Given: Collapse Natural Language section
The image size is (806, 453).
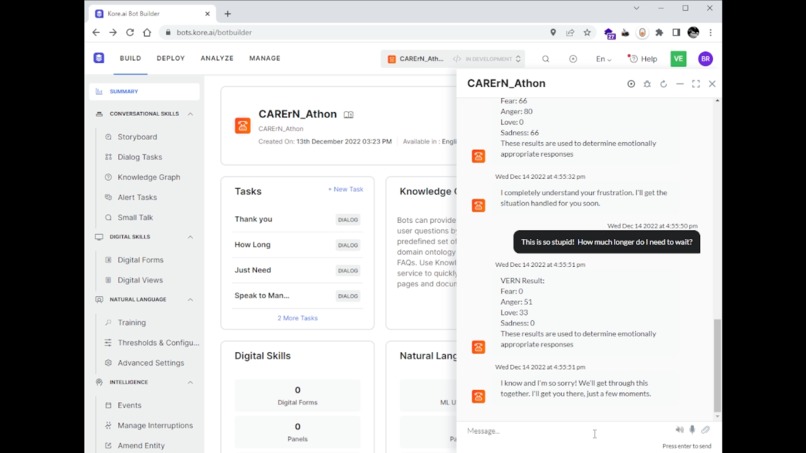Looking at the screenshot, I should pos(190,299).
